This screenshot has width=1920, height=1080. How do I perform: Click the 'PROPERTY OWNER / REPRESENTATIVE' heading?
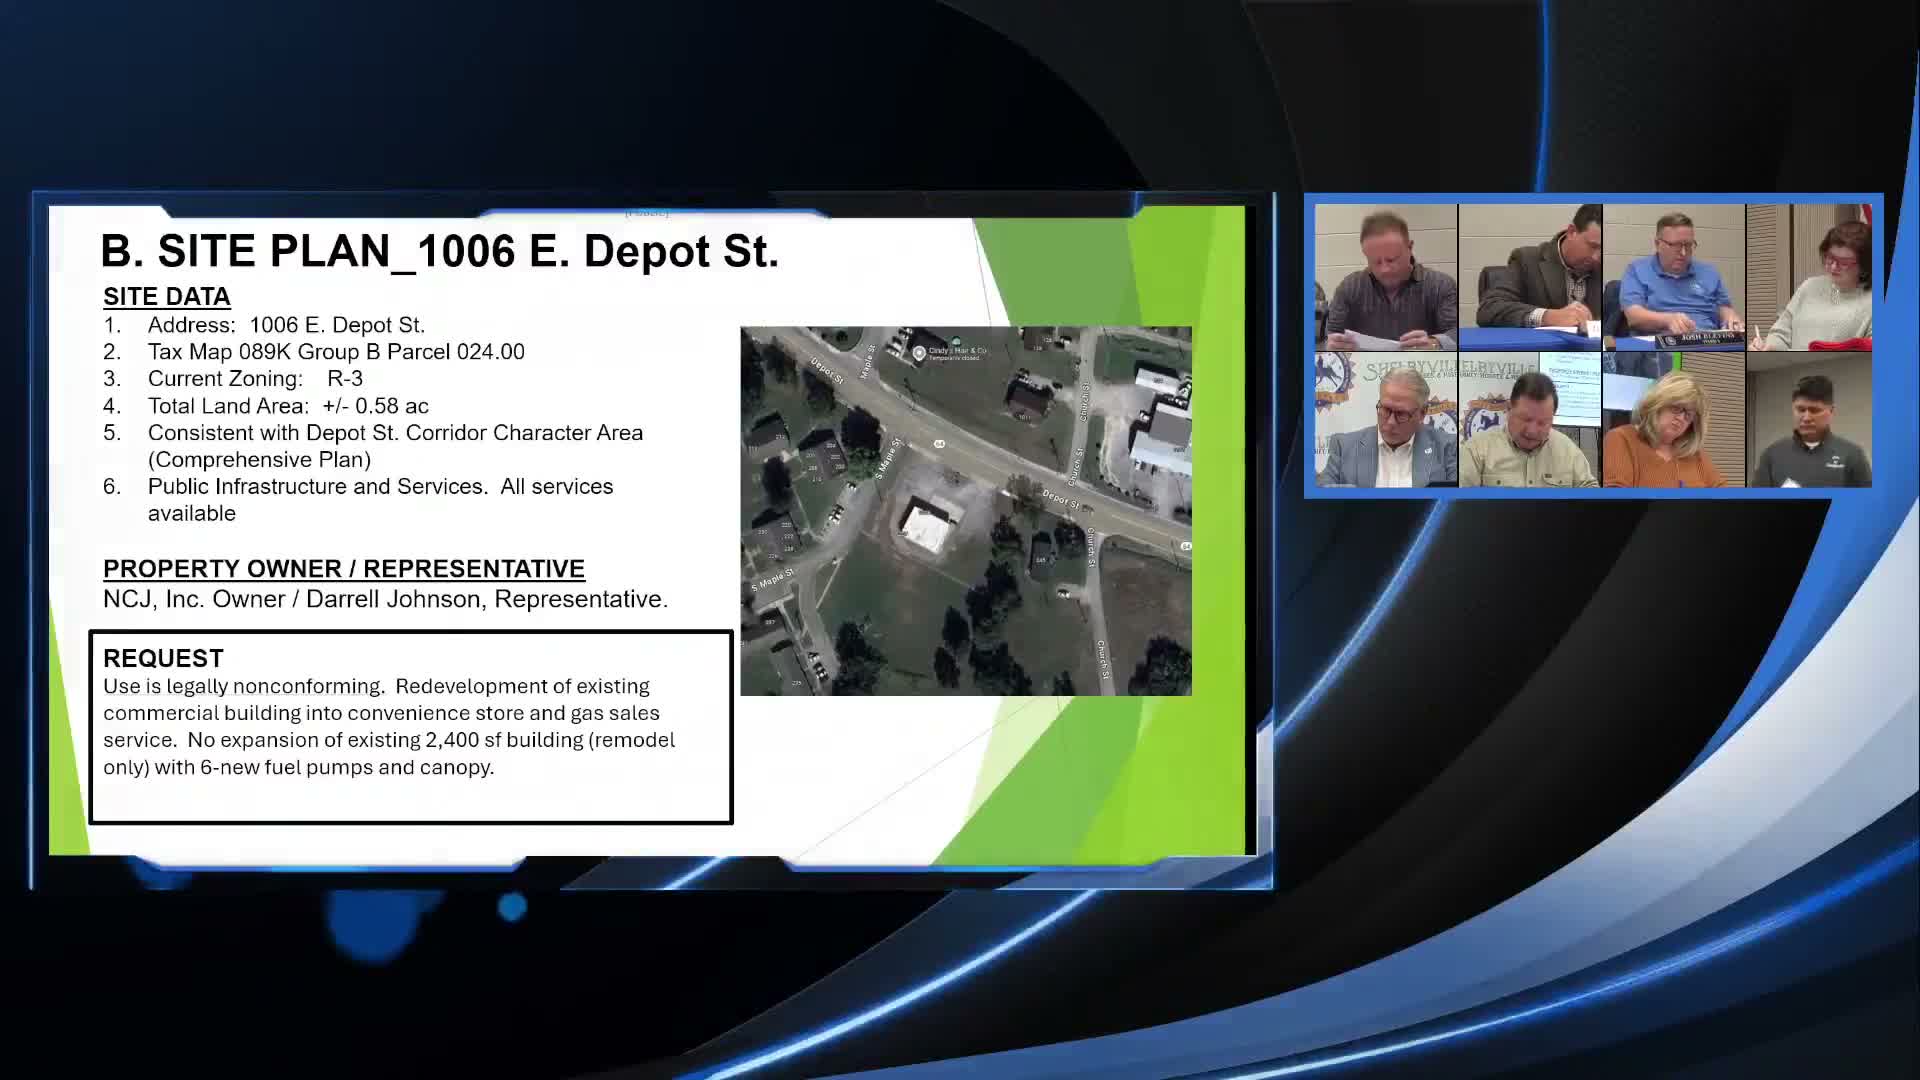[344, 568]
